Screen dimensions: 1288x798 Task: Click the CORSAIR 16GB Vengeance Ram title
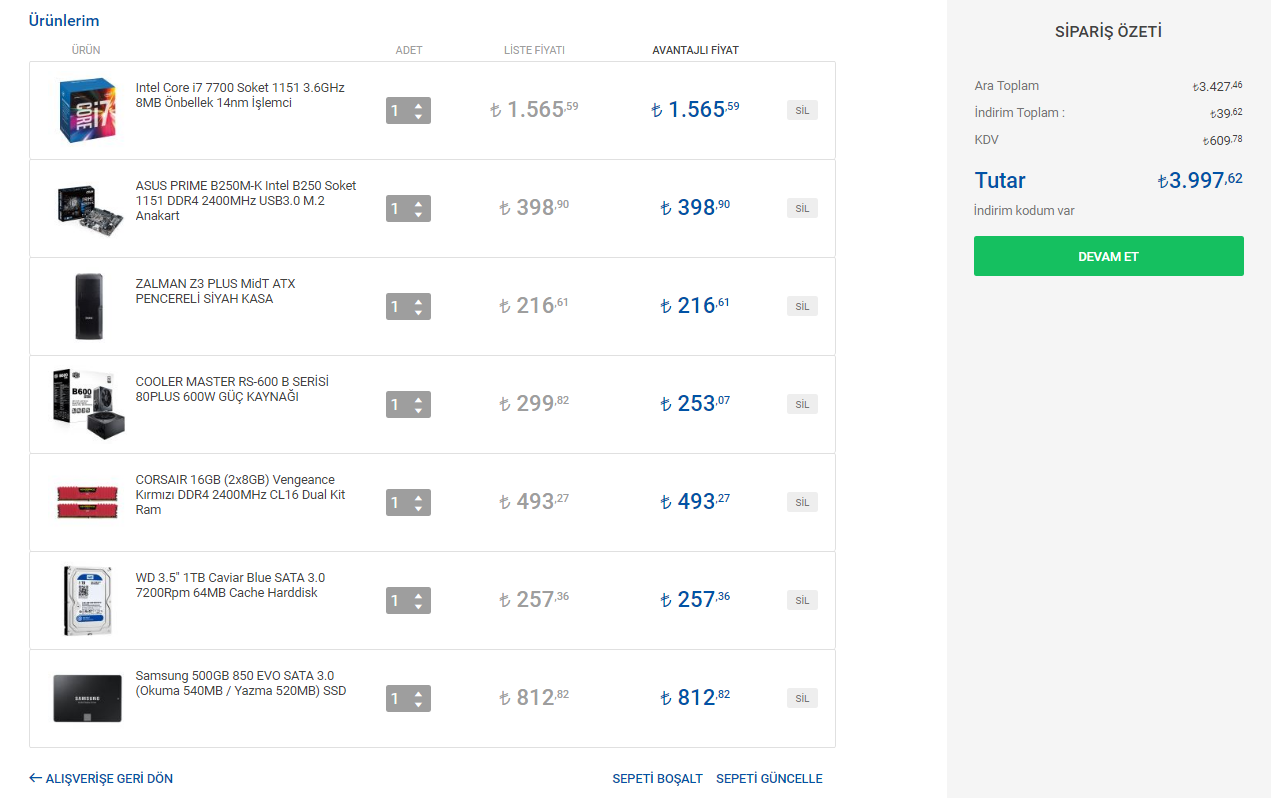pos(241,494)
